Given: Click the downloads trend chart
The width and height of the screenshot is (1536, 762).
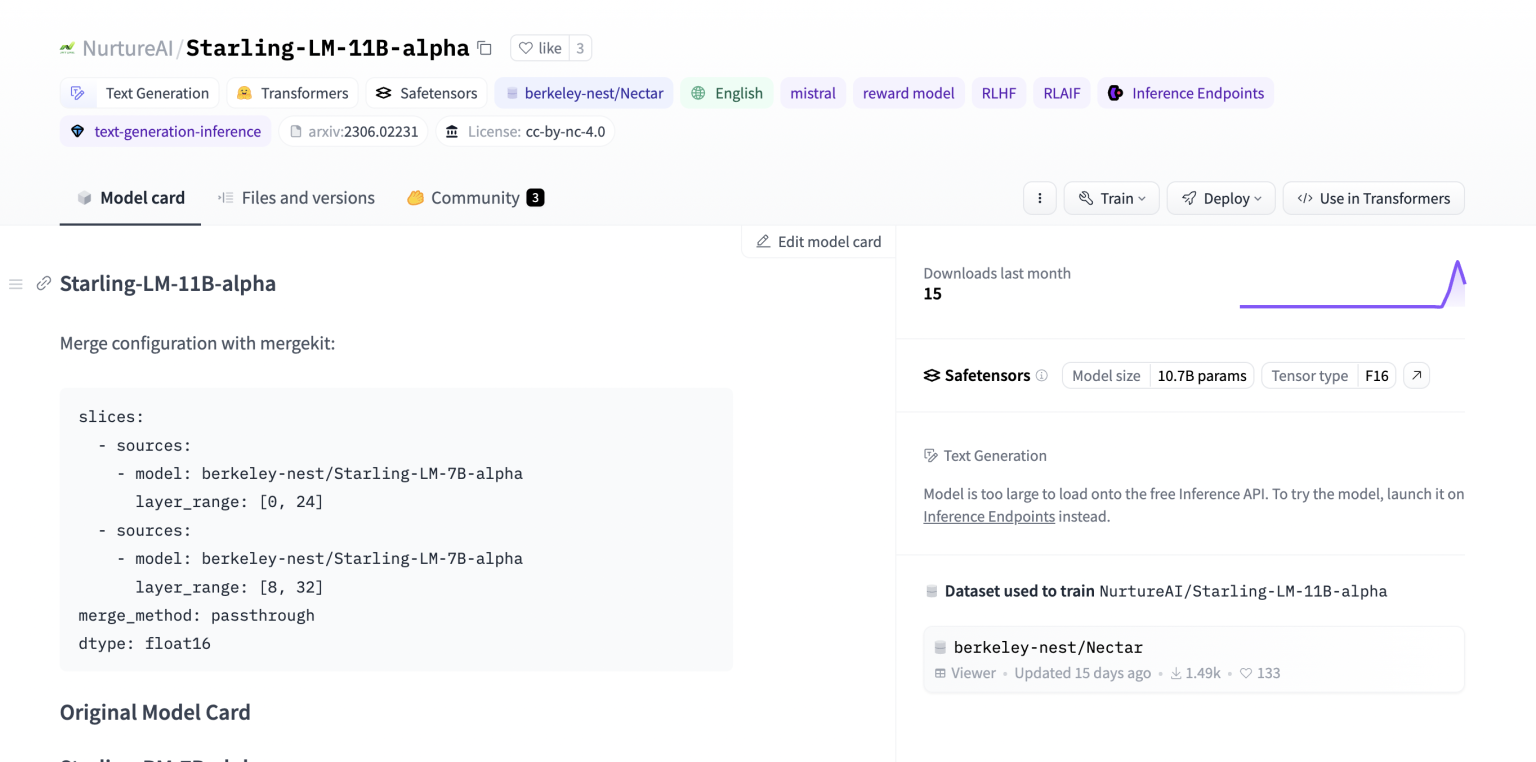Looking at the screenshot, I should pyautogui.click(x=1352, y=289).
